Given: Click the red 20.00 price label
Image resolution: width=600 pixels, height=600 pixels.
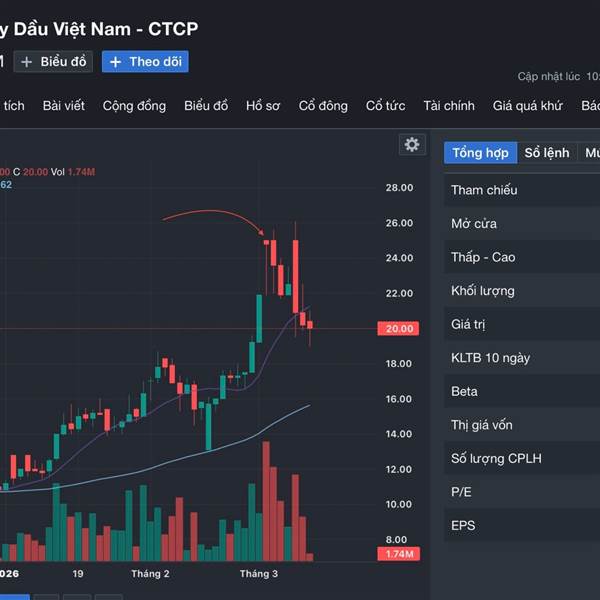Looking at the screenshot, I should (399, 329).
